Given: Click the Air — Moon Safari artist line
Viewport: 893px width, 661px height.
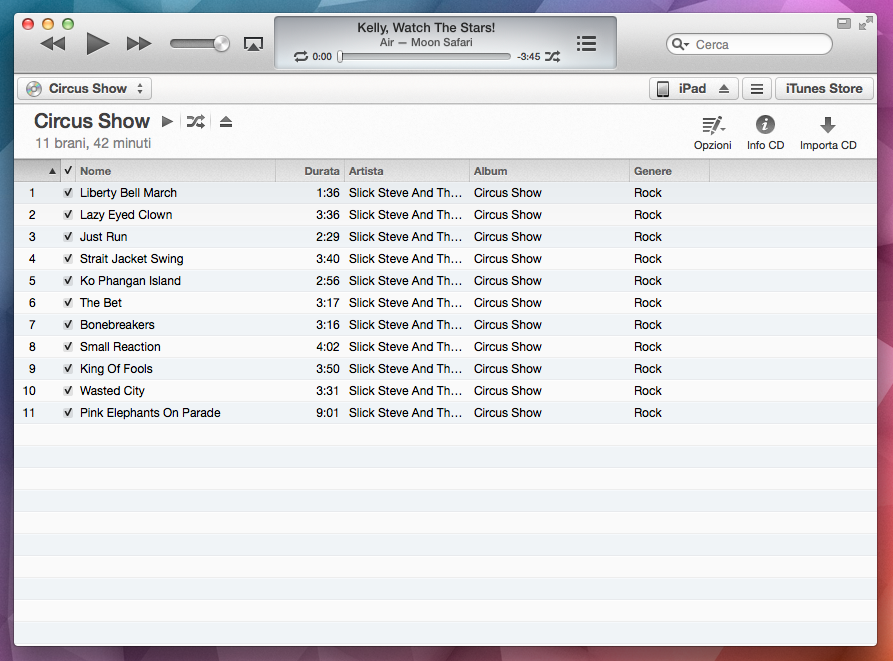Looking at the screenshot, I should (x=426, y=42).
